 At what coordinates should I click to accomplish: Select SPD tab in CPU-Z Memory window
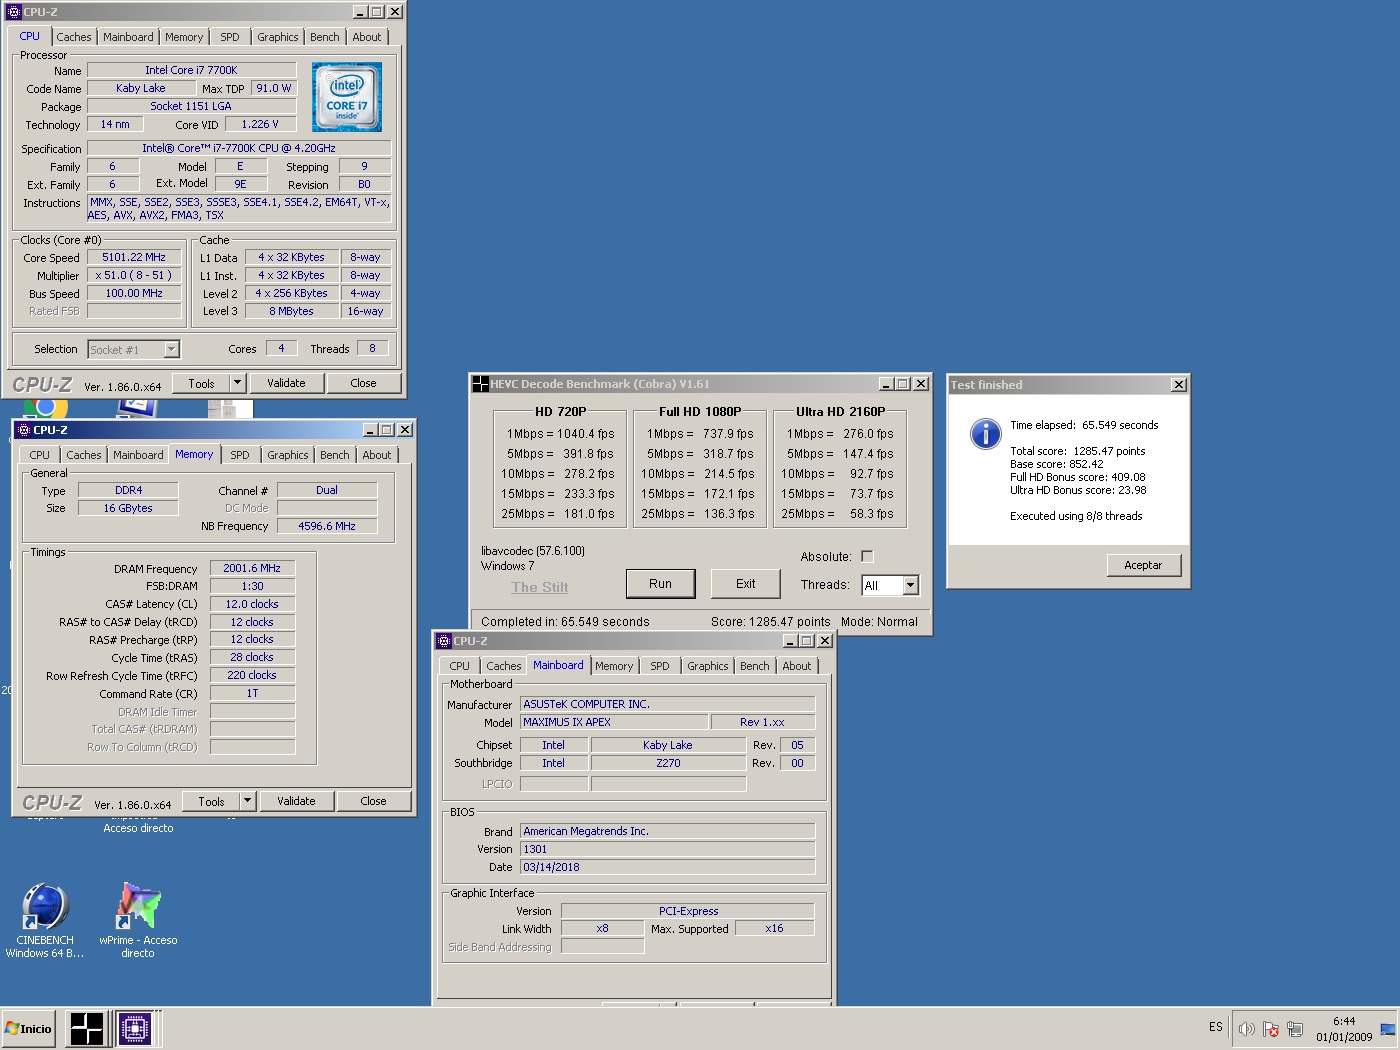(x=240, y=455)
